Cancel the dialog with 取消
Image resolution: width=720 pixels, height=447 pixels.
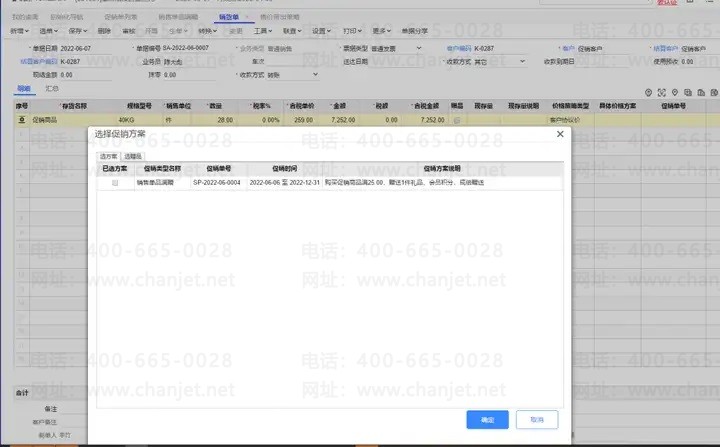537,419
